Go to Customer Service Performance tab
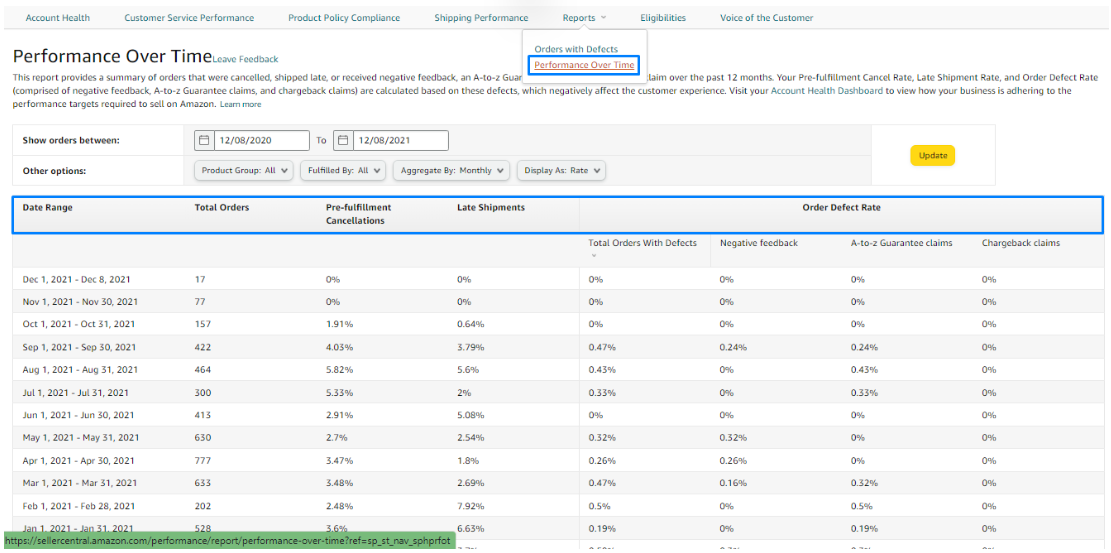 pyautogui.click(x=189, y=18)
